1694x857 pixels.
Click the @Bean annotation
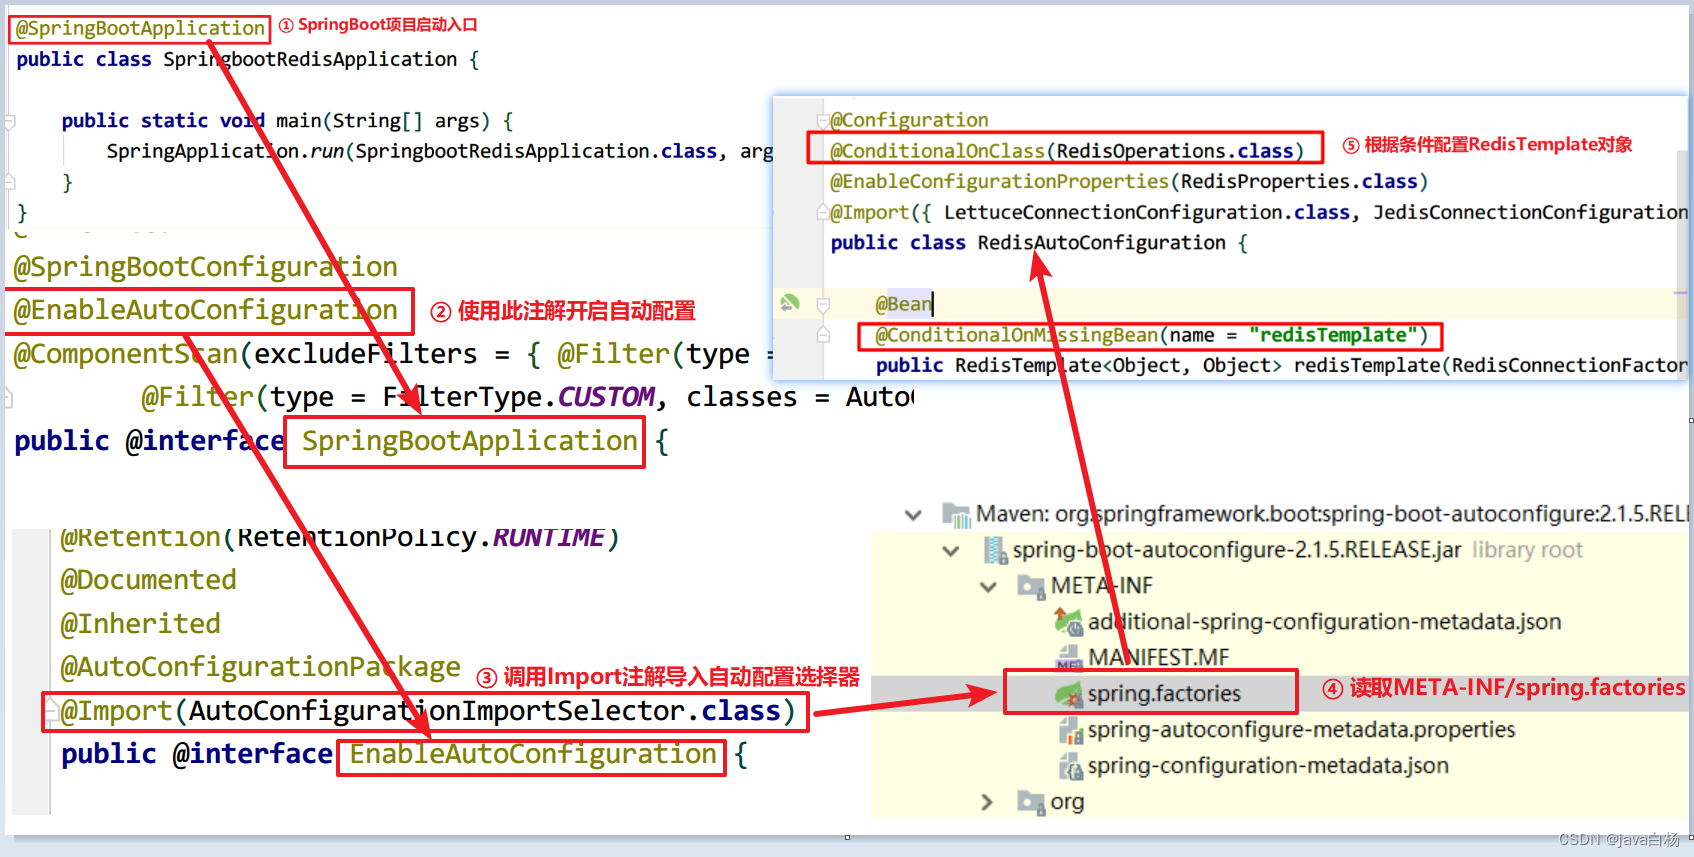(x=903, y=304)
